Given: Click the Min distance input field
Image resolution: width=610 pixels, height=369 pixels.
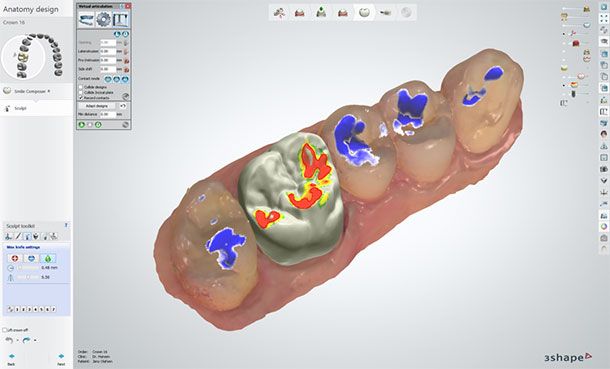Looking at the screenshot, I should (108, 115).
